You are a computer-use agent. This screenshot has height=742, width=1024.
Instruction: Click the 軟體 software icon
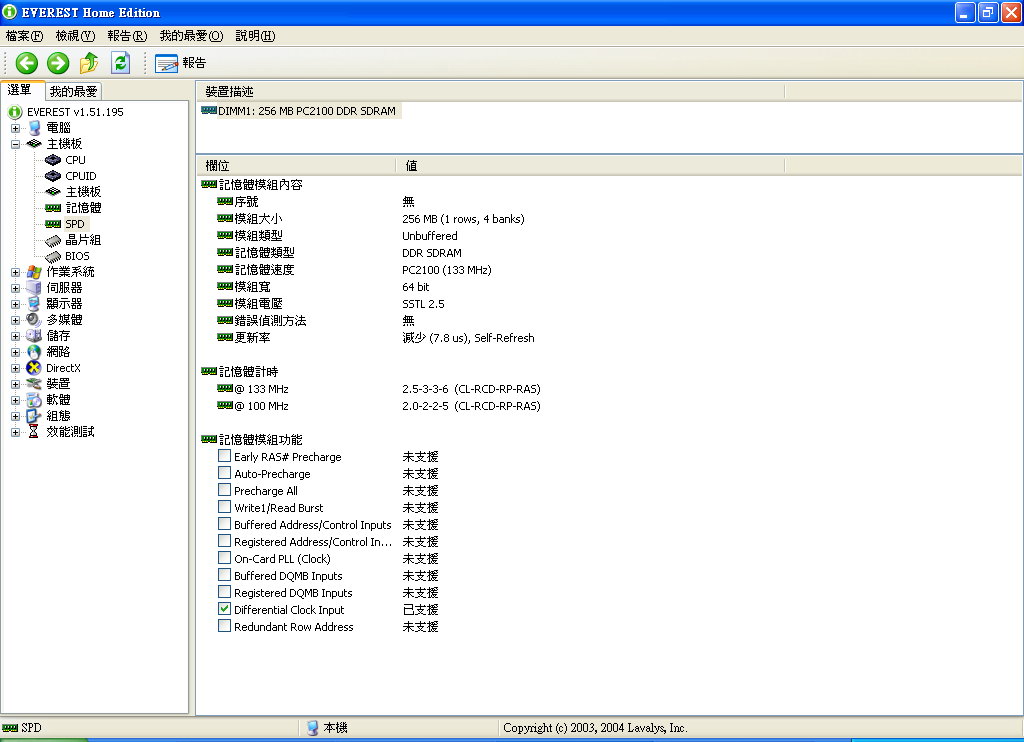34,400
